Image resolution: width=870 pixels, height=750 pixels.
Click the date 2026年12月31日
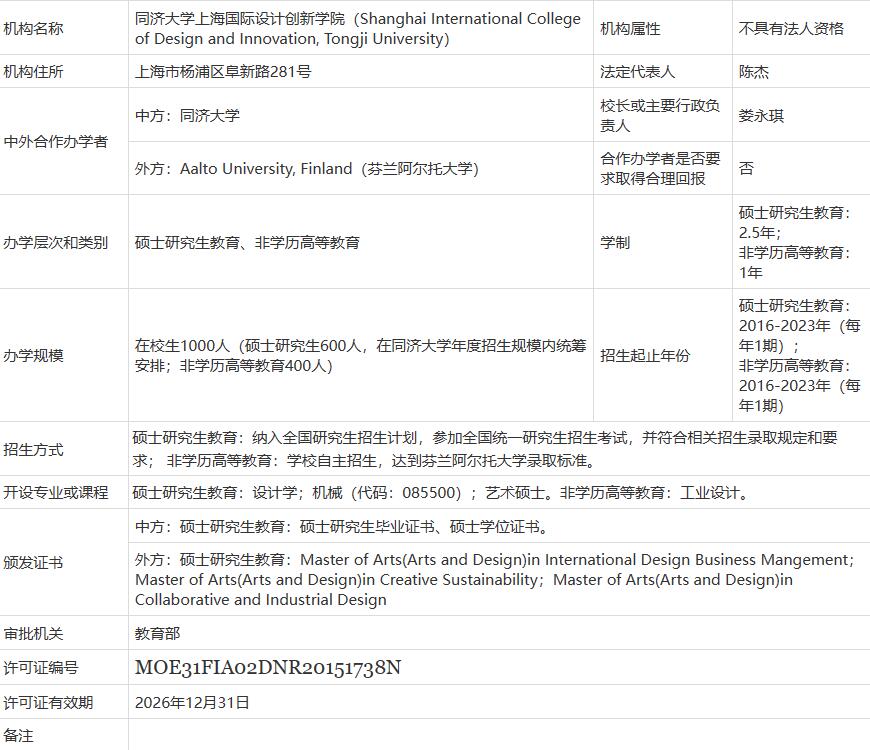[192, 703]
